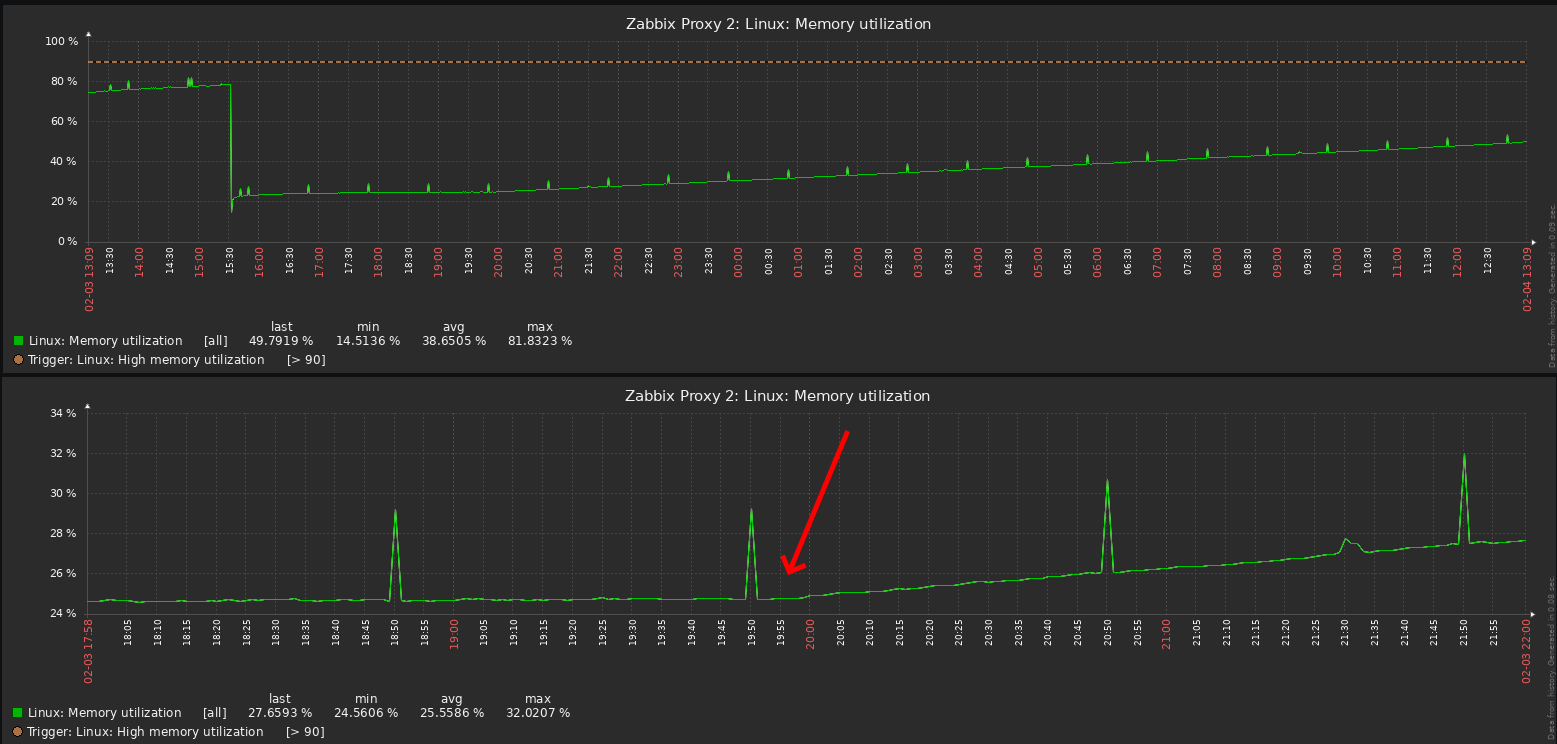Screen dimensions: 1557x744
Task: Click the orange trigger swatch in the lower graph legend
Action: point(18,732)
